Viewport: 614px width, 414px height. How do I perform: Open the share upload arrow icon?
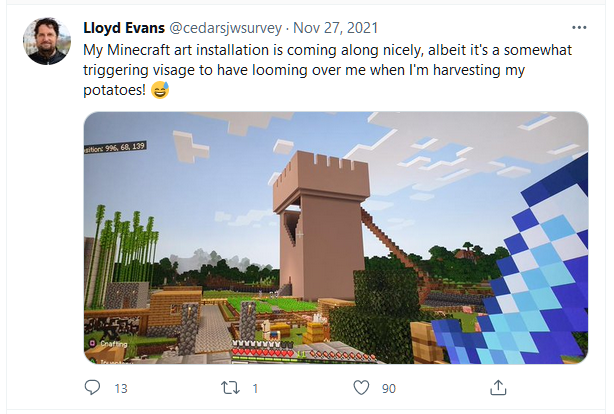tap(498, 387)
